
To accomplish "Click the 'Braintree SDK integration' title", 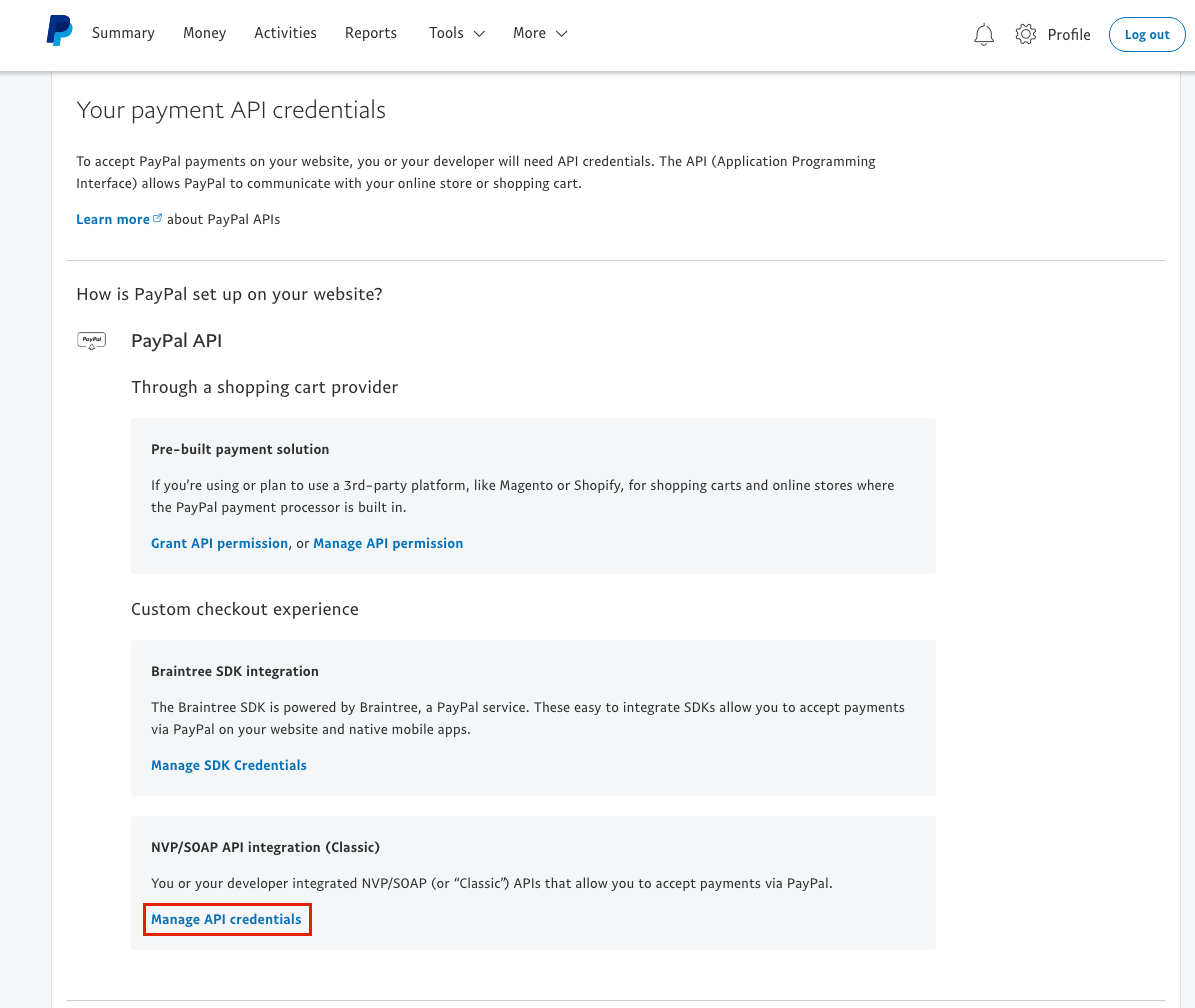I will click(x=235, y=671).
